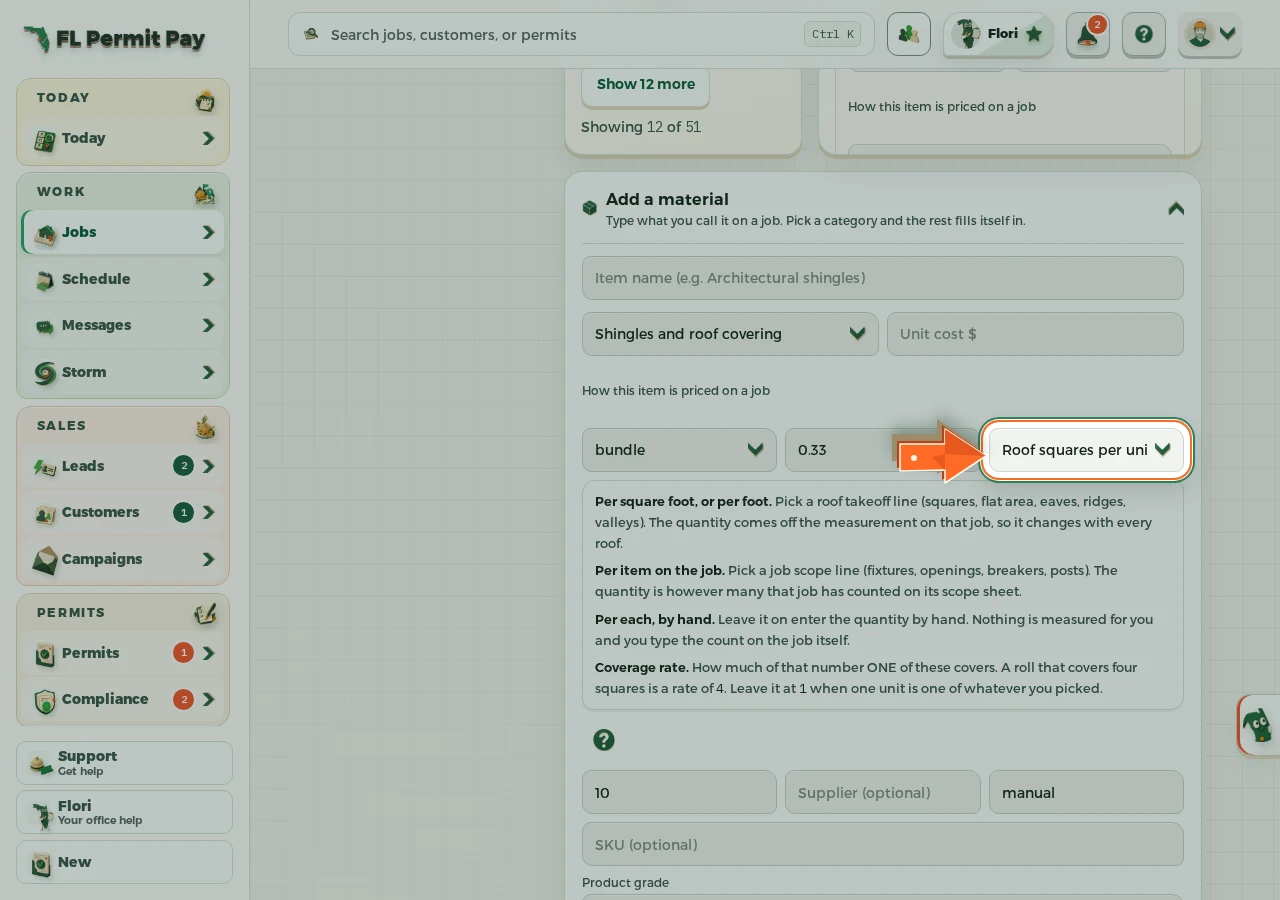Click the Compliance shield icon
The height and width of the screenshot is (900, 1280).
[45, 700]
